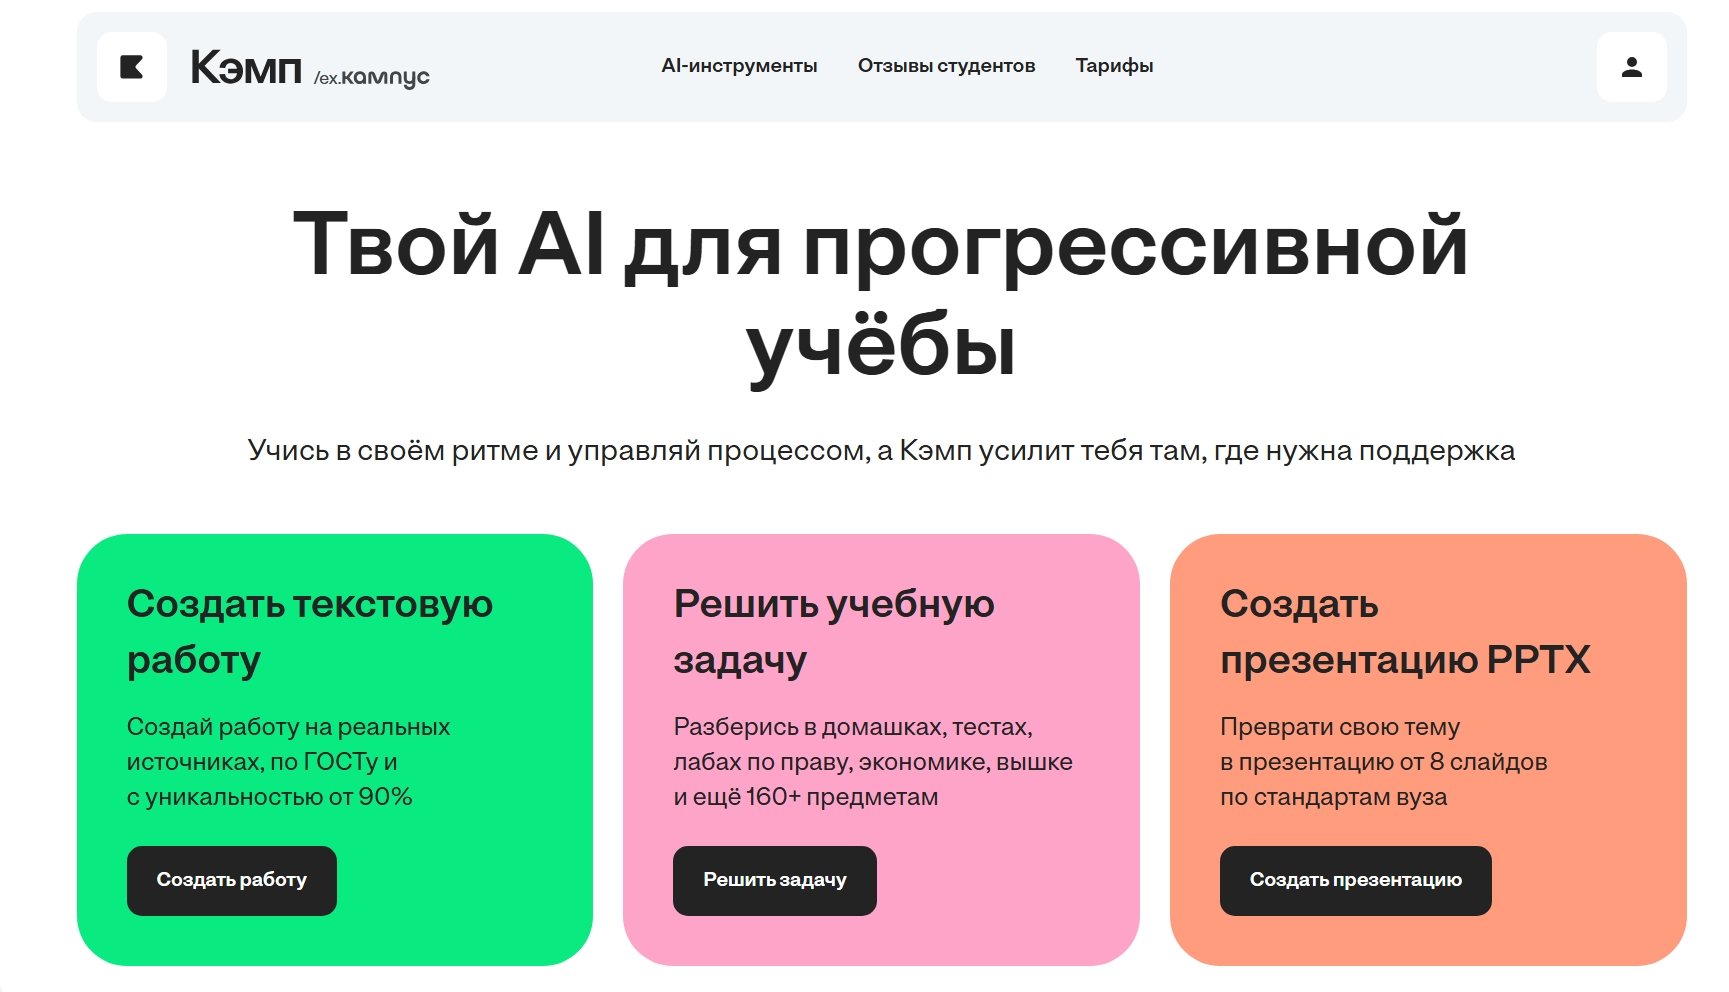Click the subtitle starting with Учись в своём ритме
This screenshot has width=1729, height=992.
pyautogui.click(x=880, y=451)
